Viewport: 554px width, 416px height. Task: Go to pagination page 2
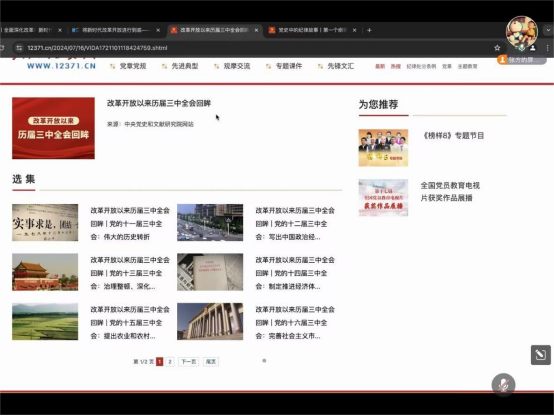point(170,362)
